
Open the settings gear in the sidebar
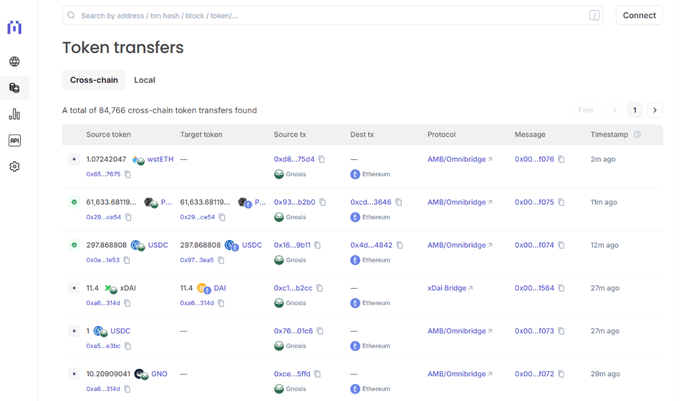(x=14, y=166)
